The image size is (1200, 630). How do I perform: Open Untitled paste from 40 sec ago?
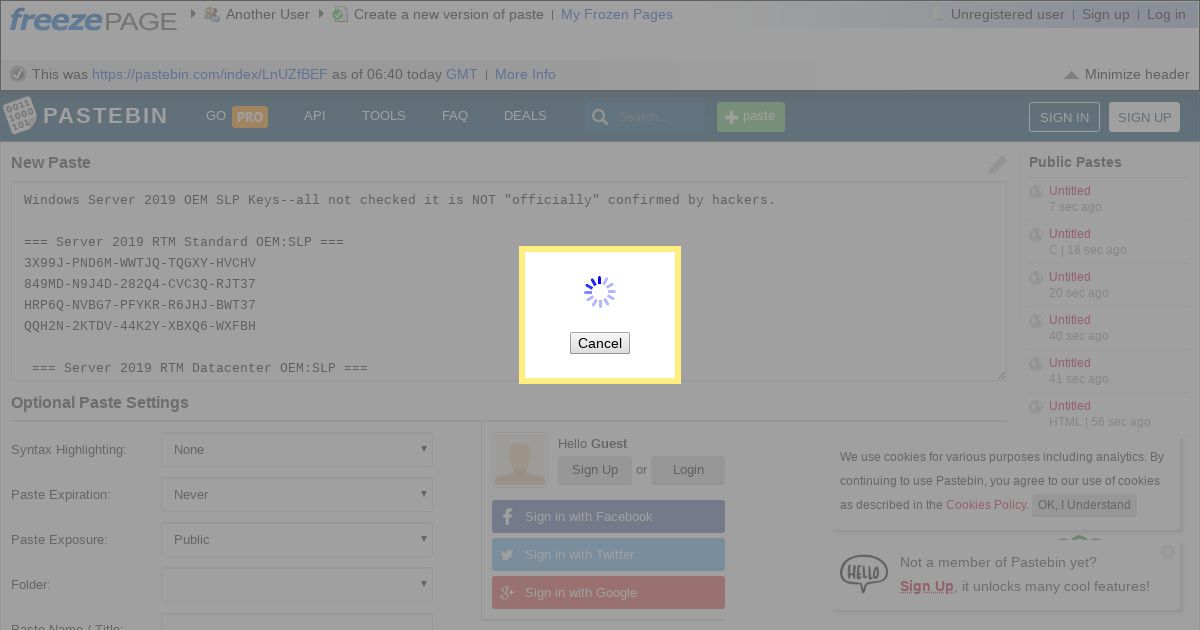[x=1069, y=320]
